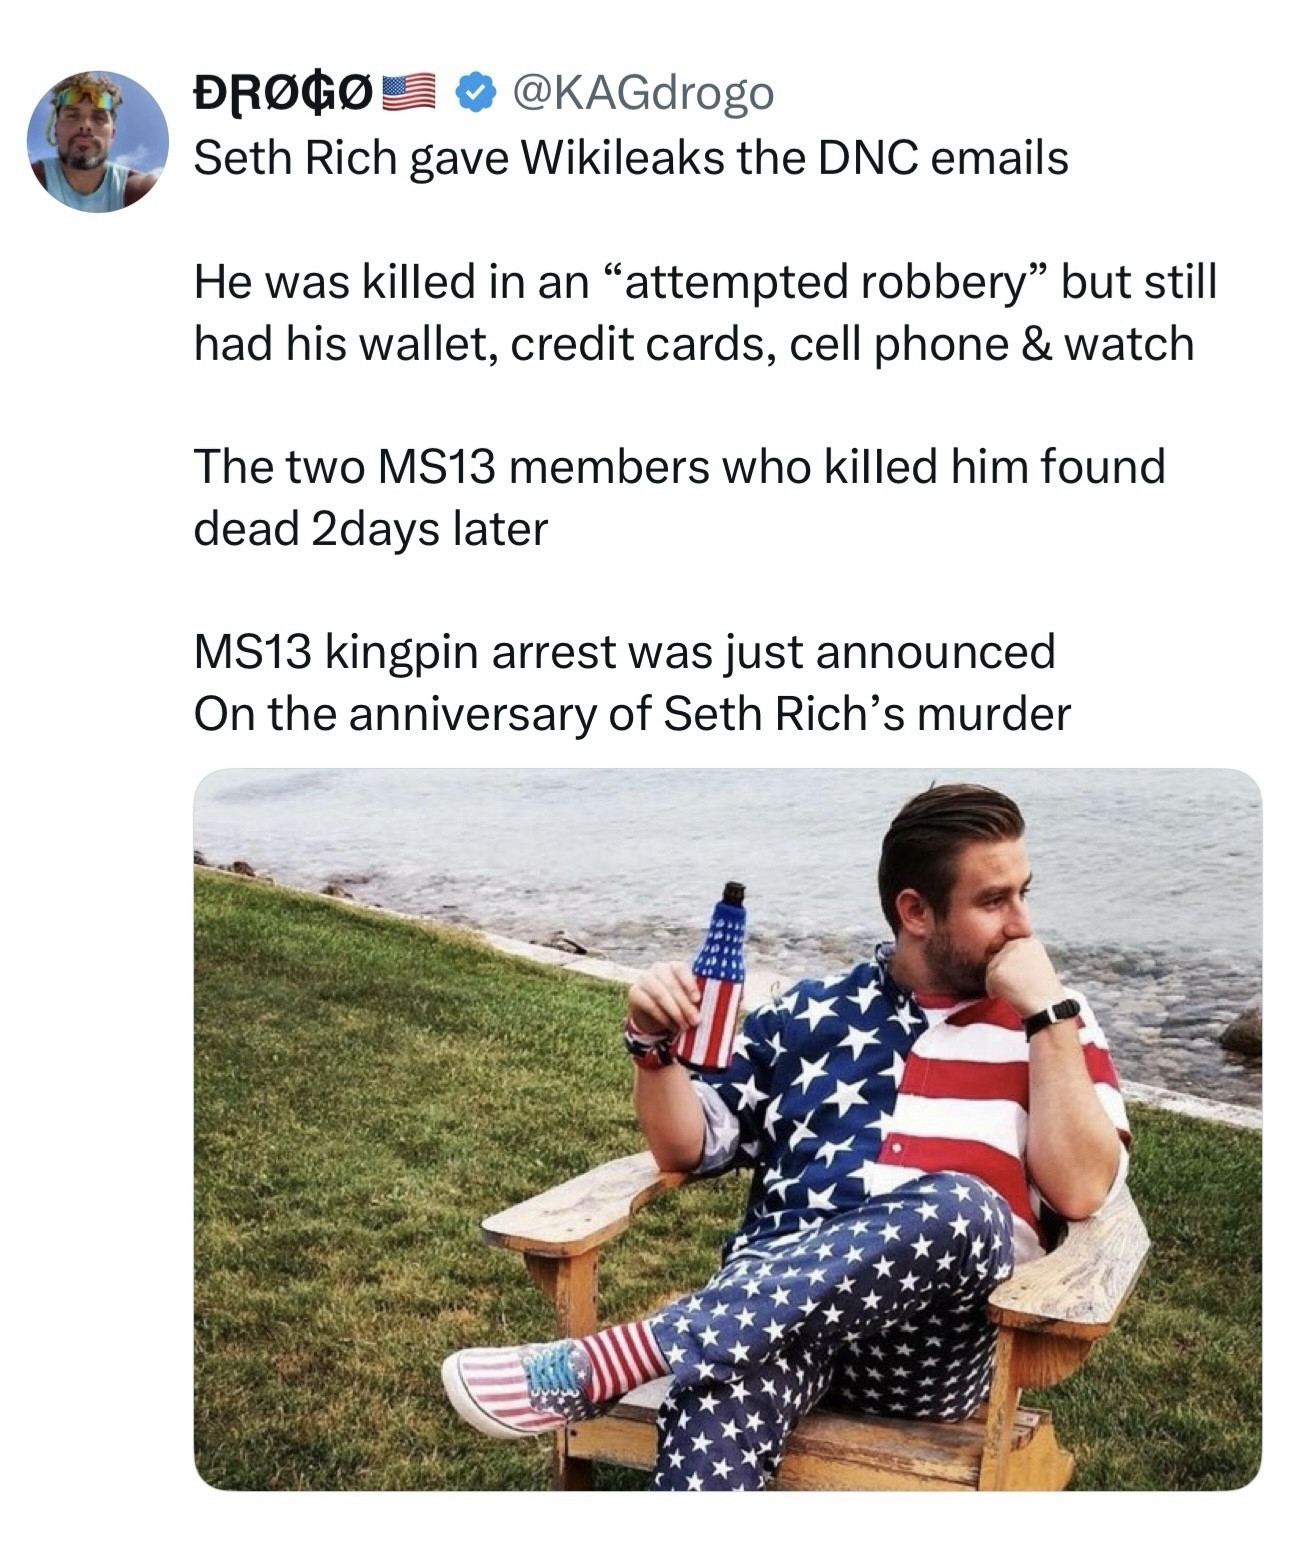
Task: Click the line about Wikileaks DNC emails
Action: coord(630,158)
